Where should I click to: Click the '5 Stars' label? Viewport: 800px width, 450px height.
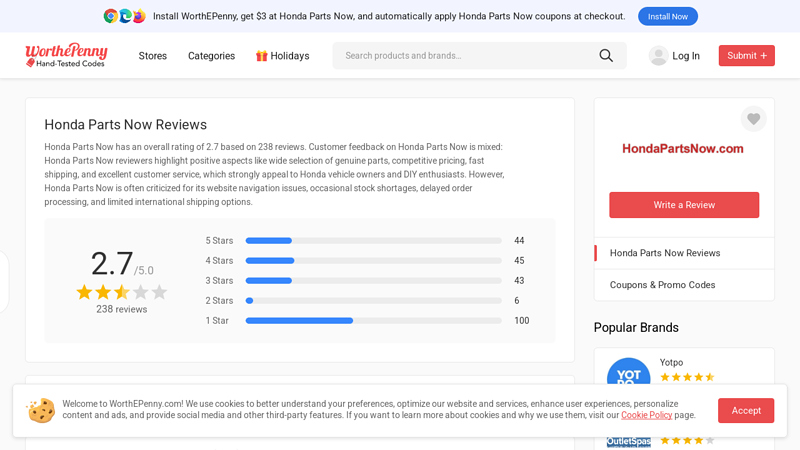219,240
